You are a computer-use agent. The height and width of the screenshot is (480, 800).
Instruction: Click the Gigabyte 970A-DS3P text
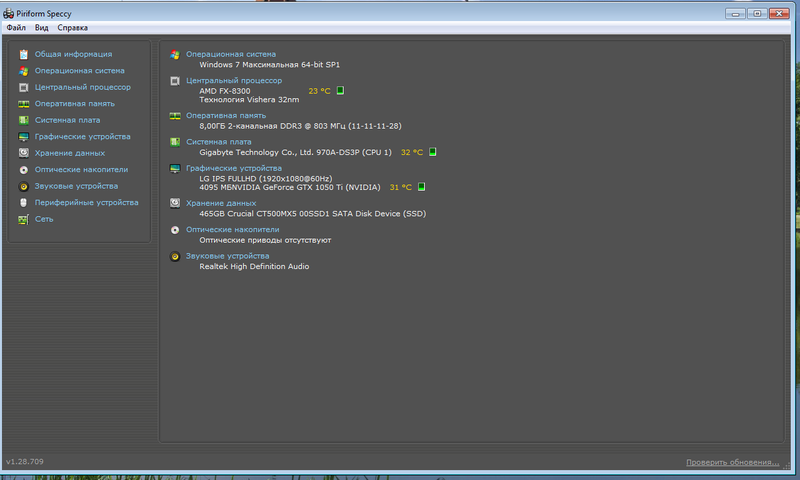click(x=295, y=152)
